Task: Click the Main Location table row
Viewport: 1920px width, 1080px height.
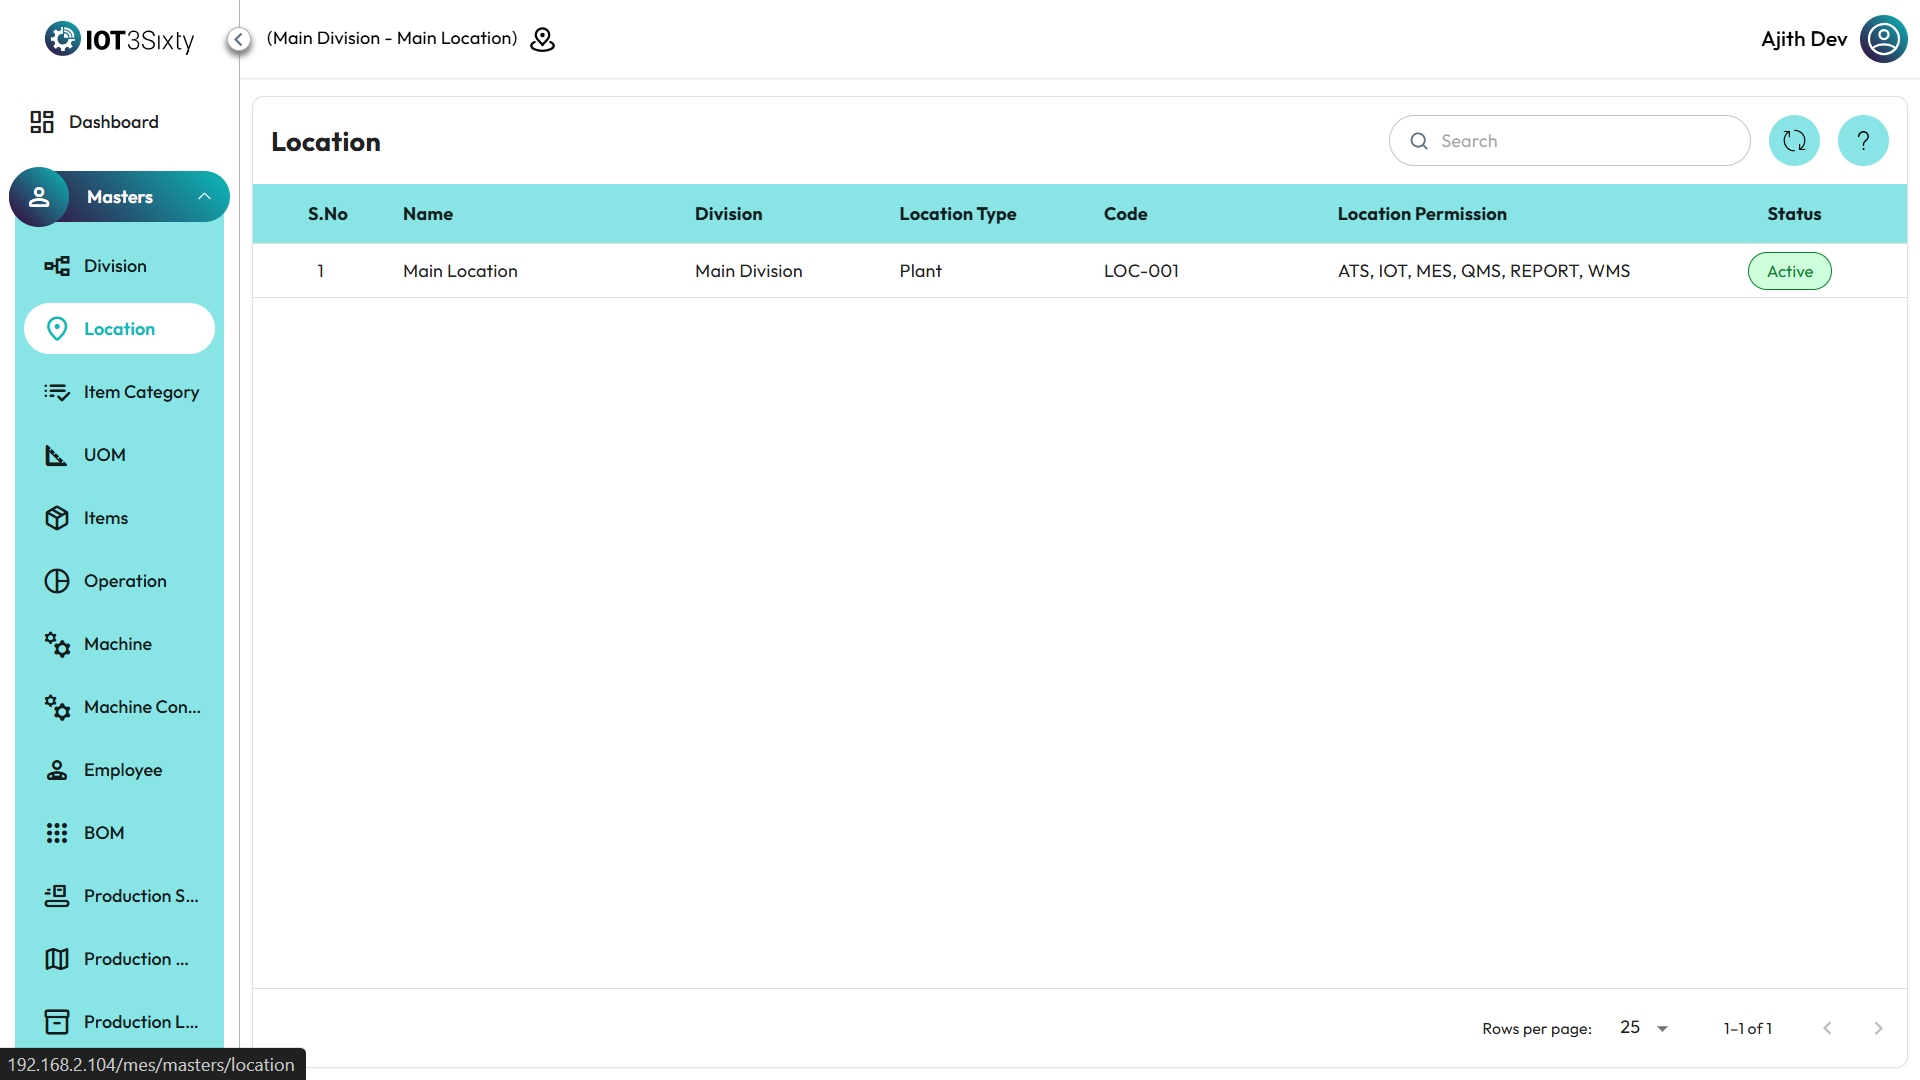Action: click(460, 271)
